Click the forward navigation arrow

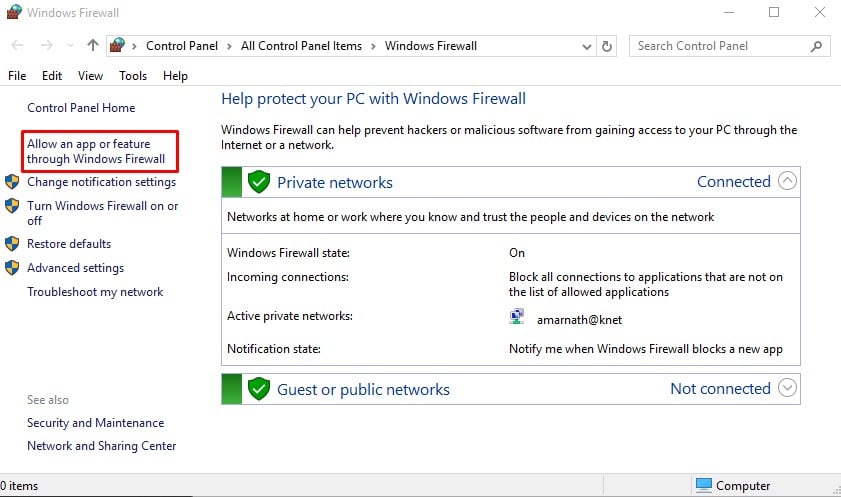coord(47,46)
